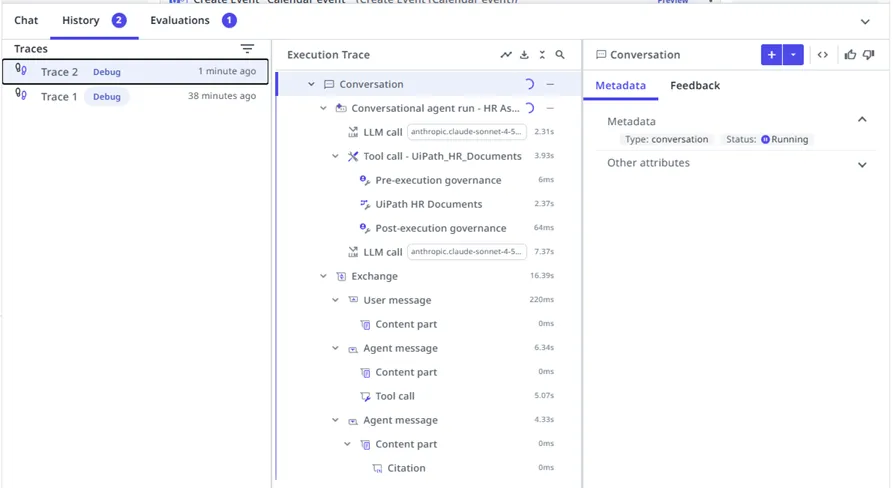Click the User message icon
This screenshot has height=488, width=893.
click(x=353, y=300)
